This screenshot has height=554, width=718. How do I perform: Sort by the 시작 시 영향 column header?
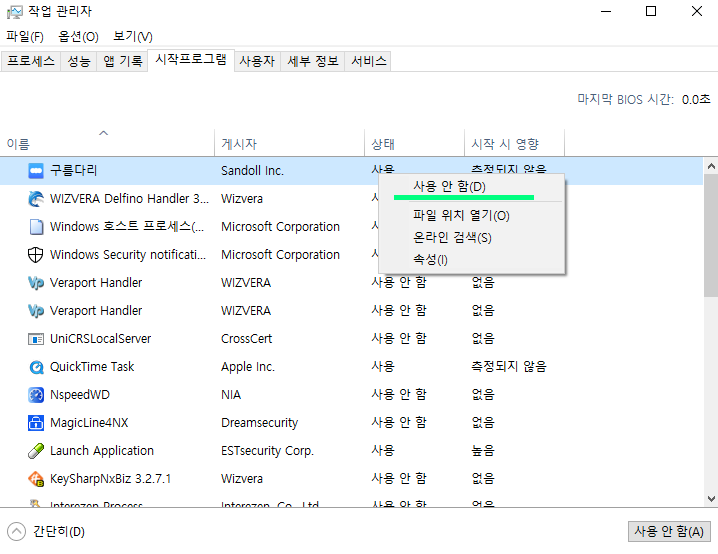515,144
